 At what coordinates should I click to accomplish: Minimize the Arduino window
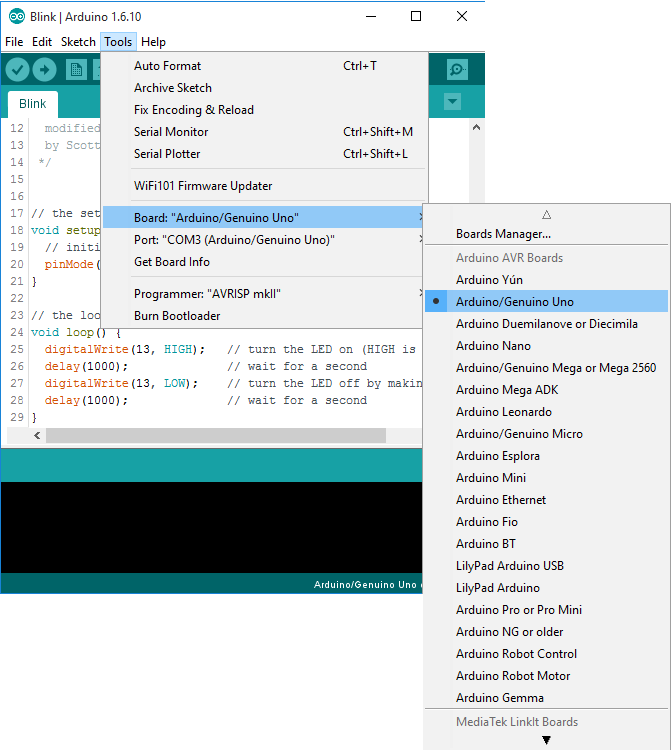pyautogui.click(x=371, y=16)
